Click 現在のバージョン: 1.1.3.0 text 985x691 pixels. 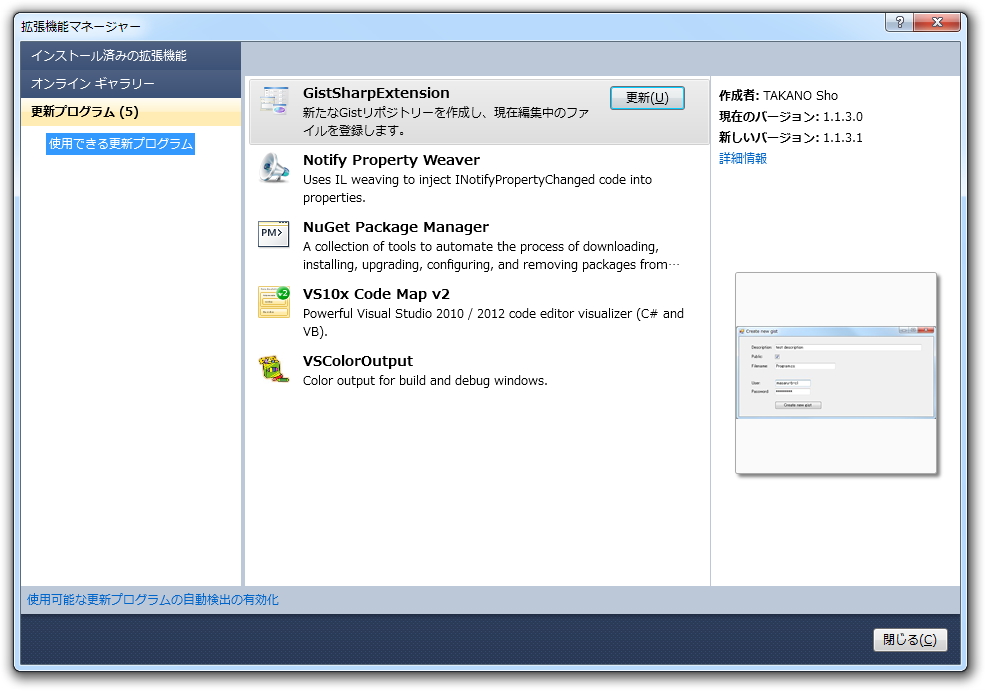click(x=790, y=117)
